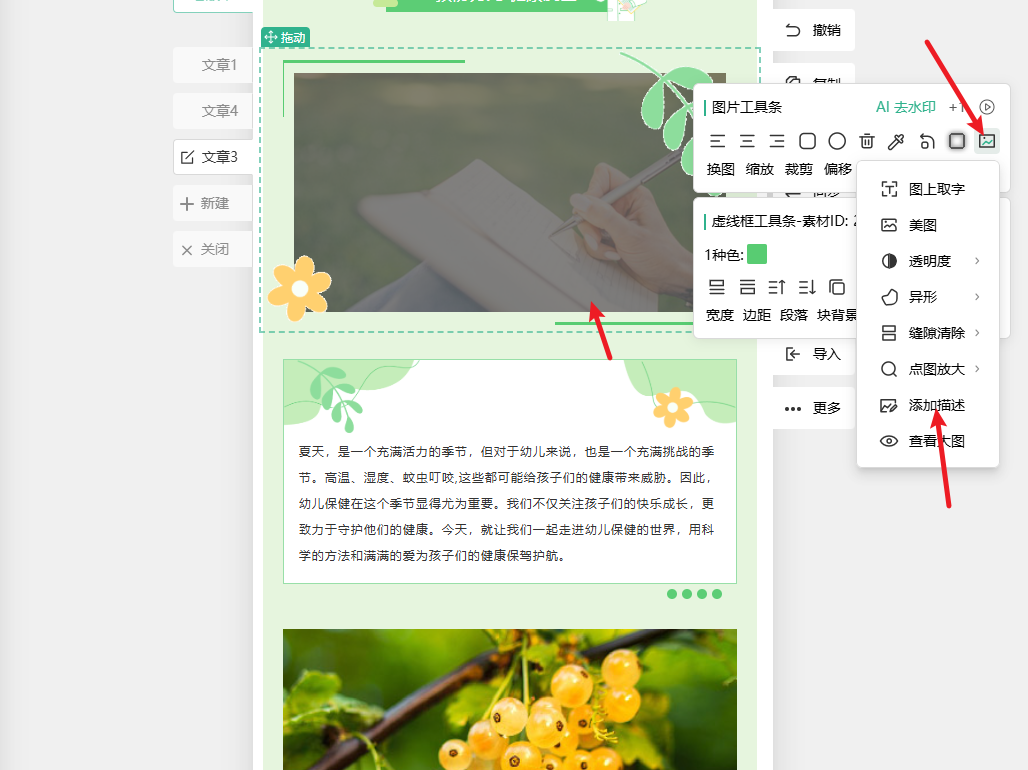Click the circle shape icon in image toolbar
Screen dimensions: 1028x770
click(x=837, y=141)
